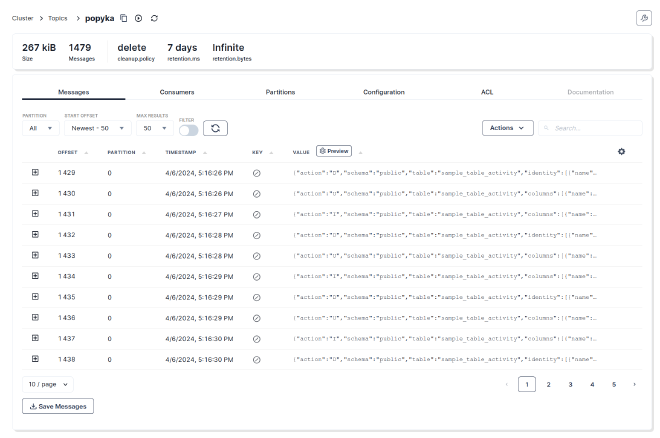Go to pagination page 3

tap(570, 384)
